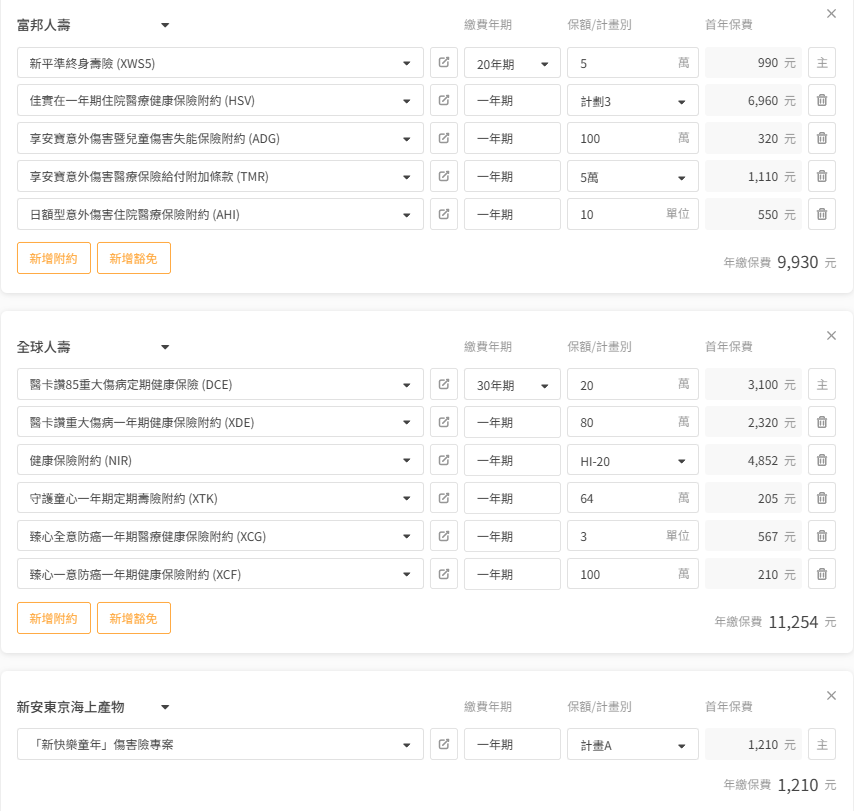Viewport: 854px width, 811px height.
Task: Open 計畫A plan dropdown for 新安東京海上
Action: coord(632,746)
